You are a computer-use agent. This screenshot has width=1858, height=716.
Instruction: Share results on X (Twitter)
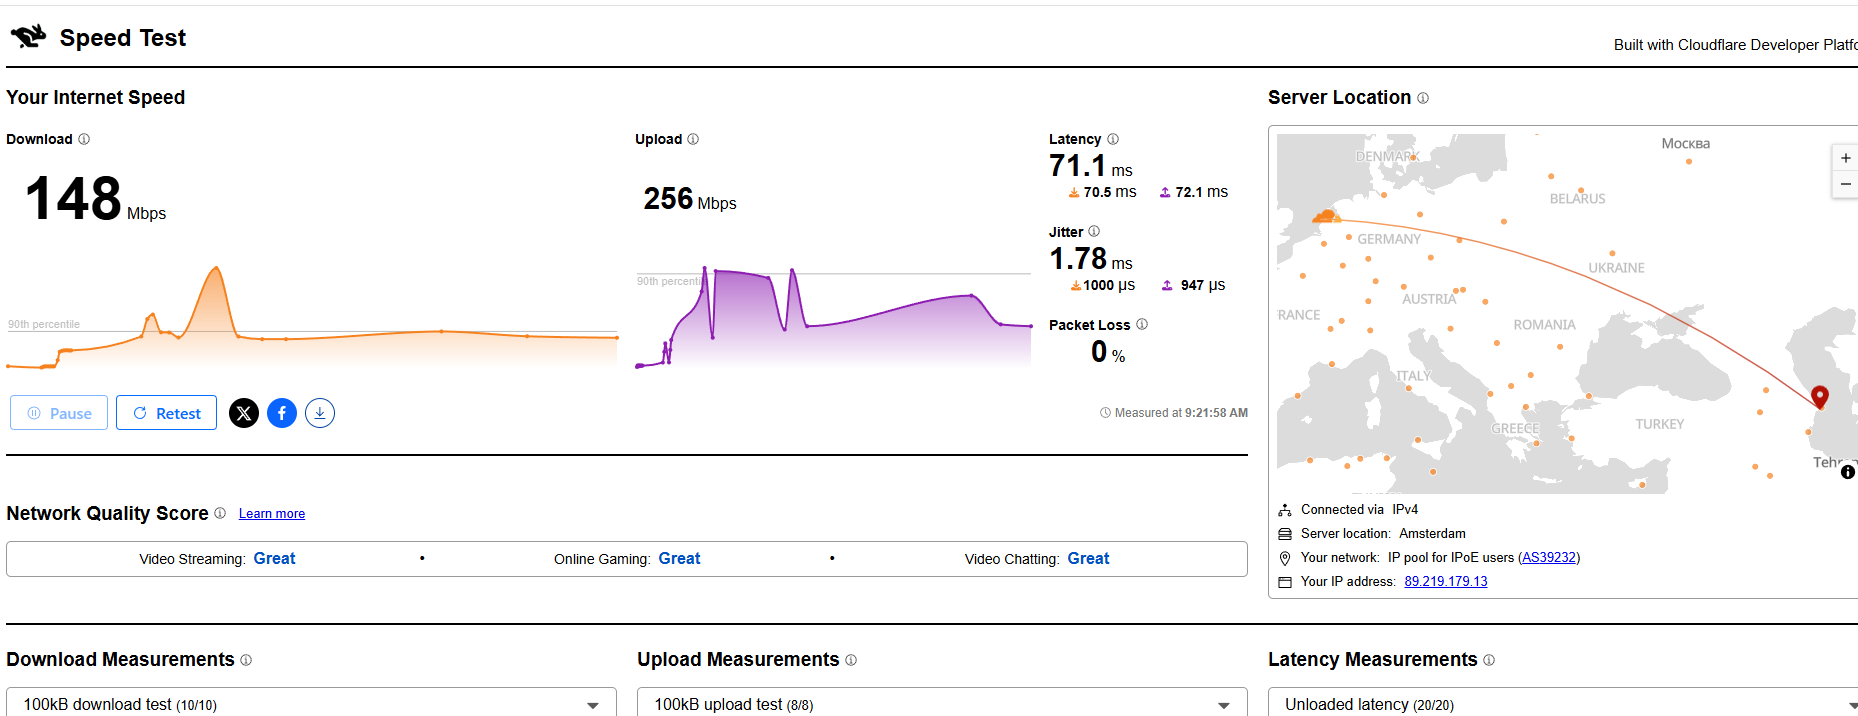[x=244, y=413]
